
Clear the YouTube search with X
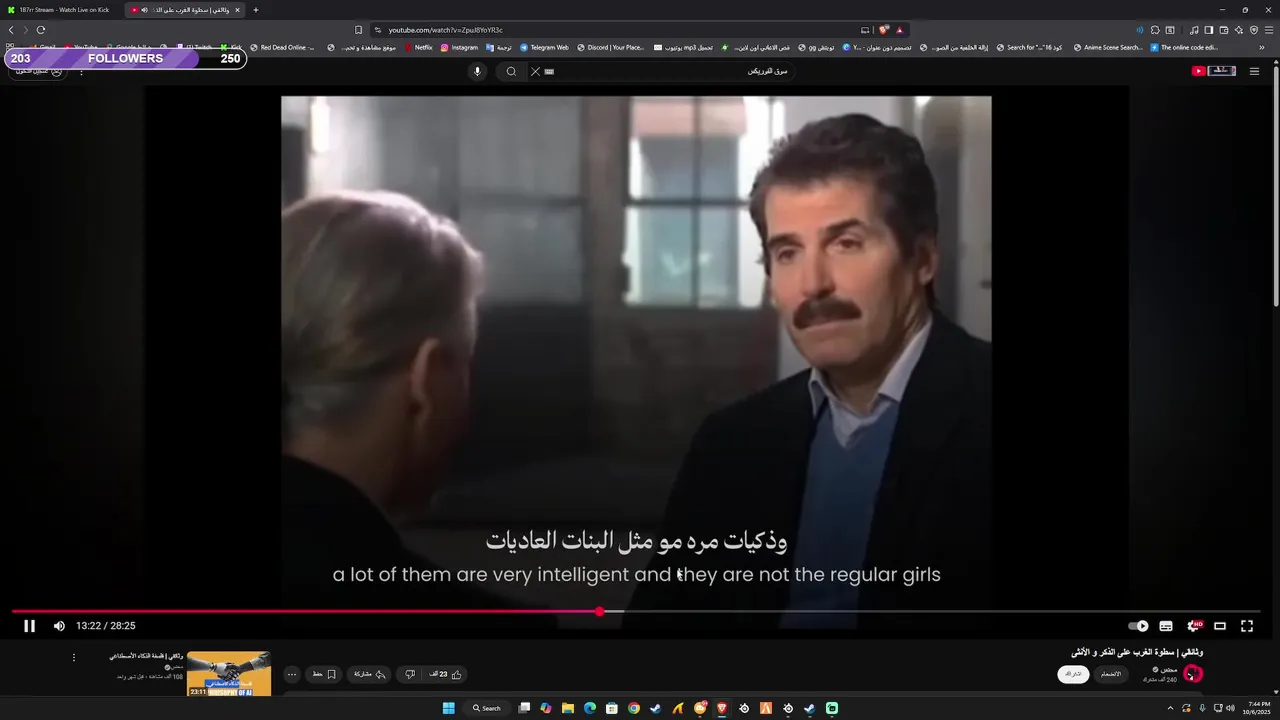pyautogui.click(x=535, y=71)
